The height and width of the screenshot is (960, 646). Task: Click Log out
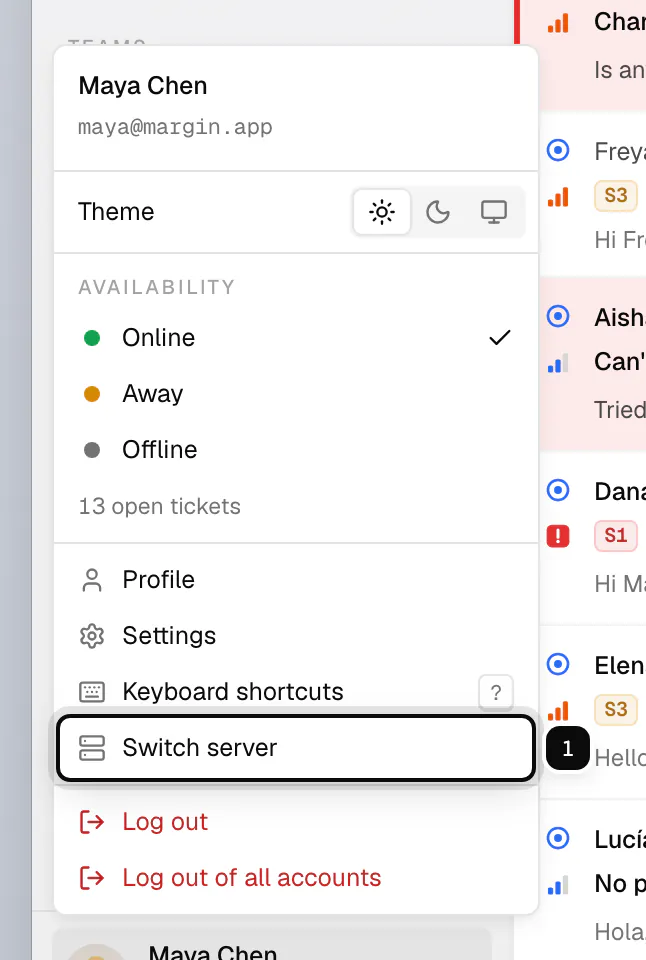point(296,822)
